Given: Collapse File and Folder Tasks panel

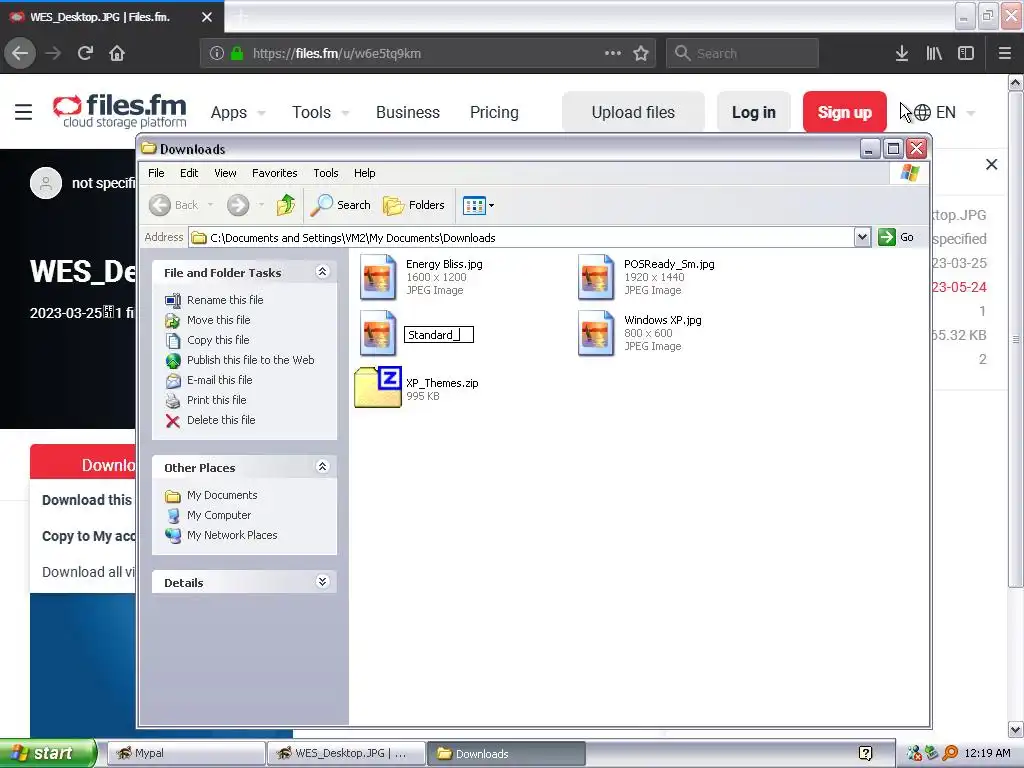Looking at the screenshot, I should [323, 272].
